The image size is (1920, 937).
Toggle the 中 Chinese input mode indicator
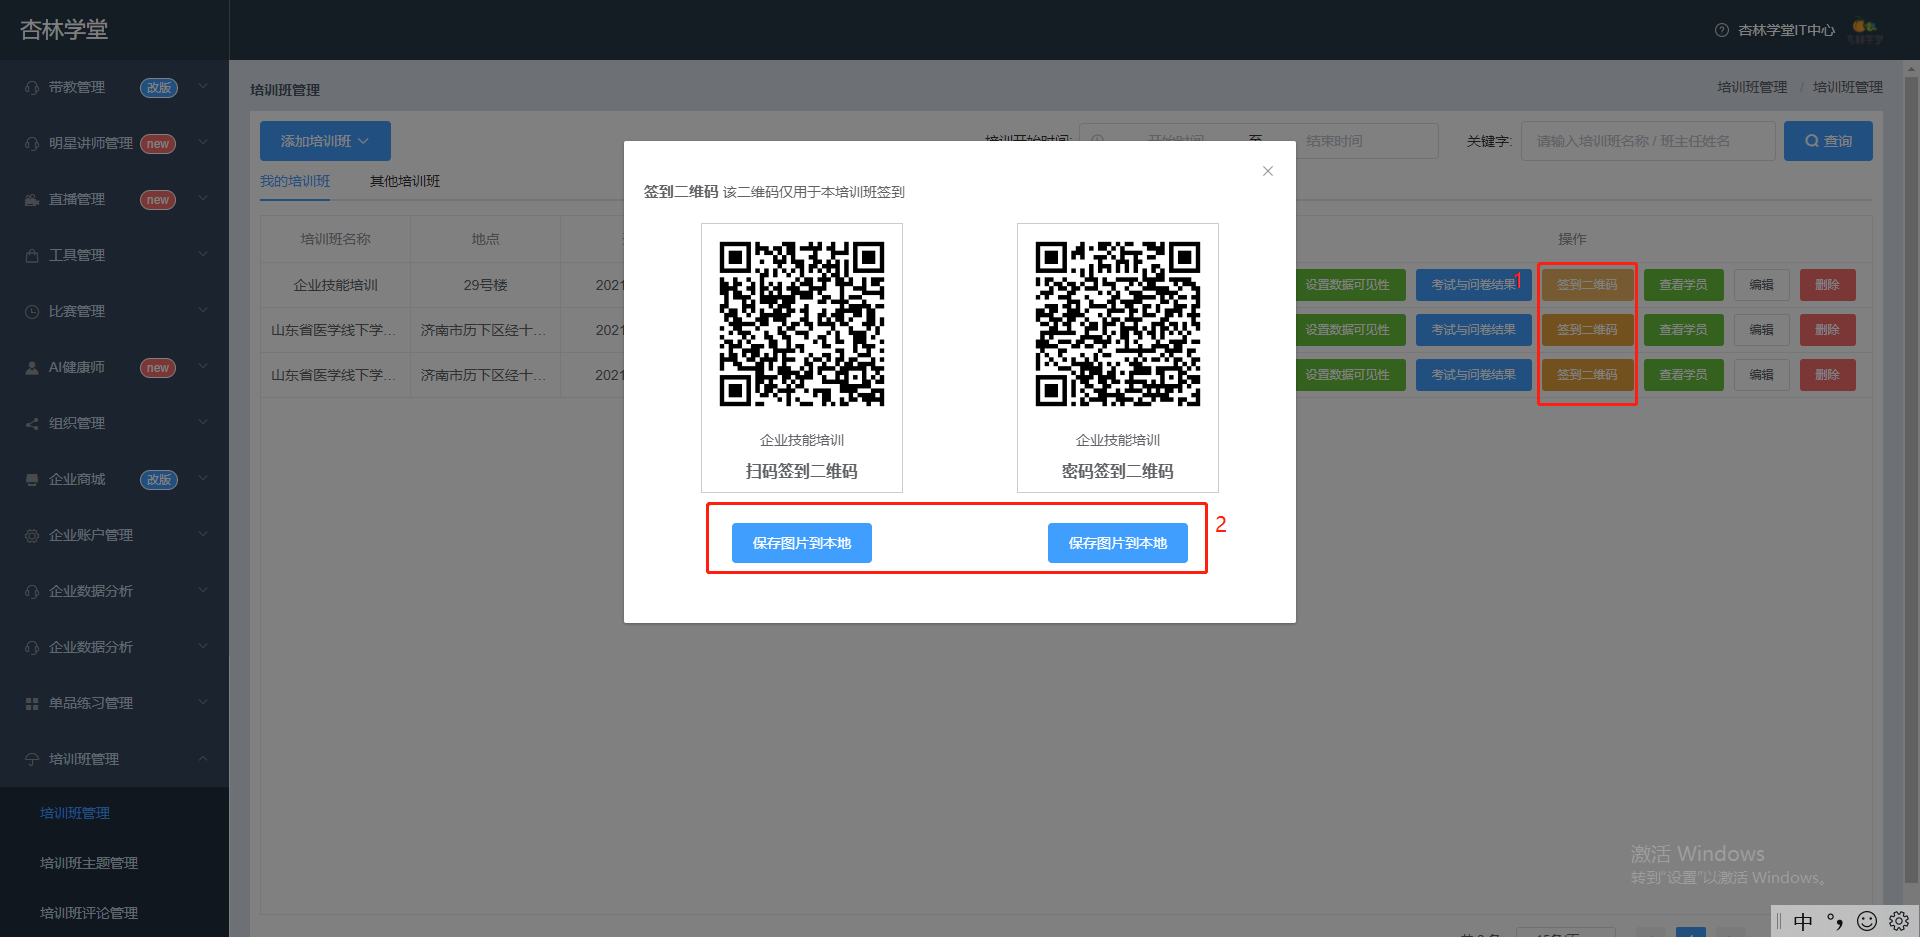click(1803, 921)
